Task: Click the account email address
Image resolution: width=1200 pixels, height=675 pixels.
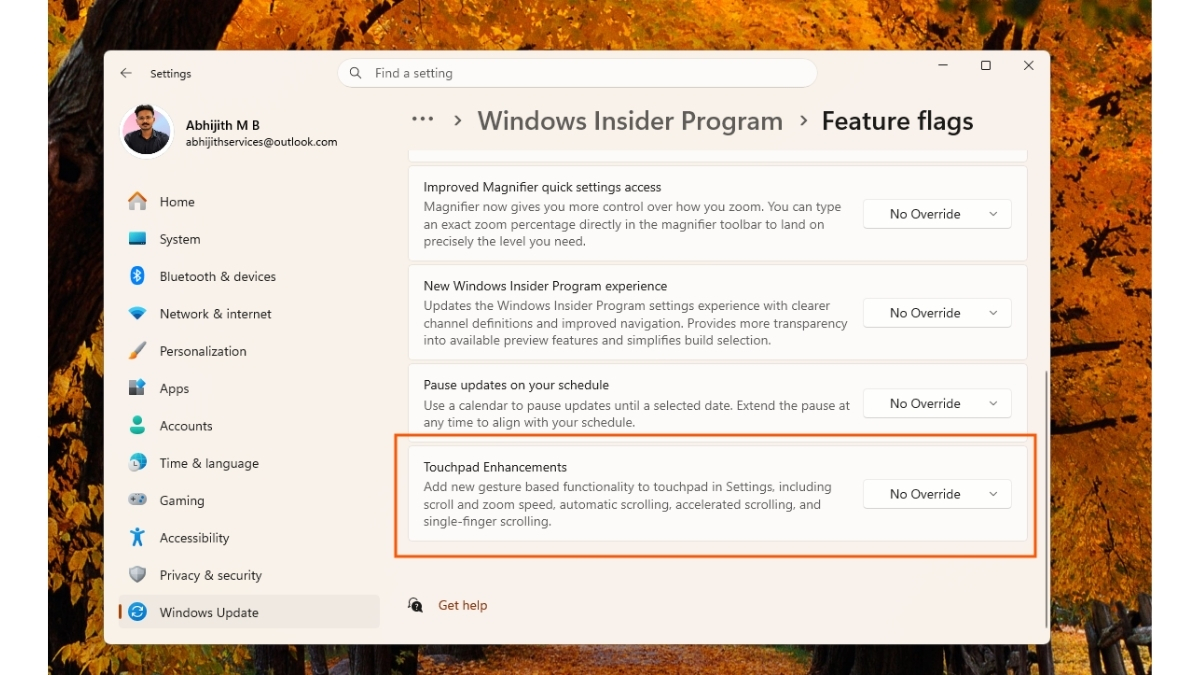Action: click(x=261, y=142)
